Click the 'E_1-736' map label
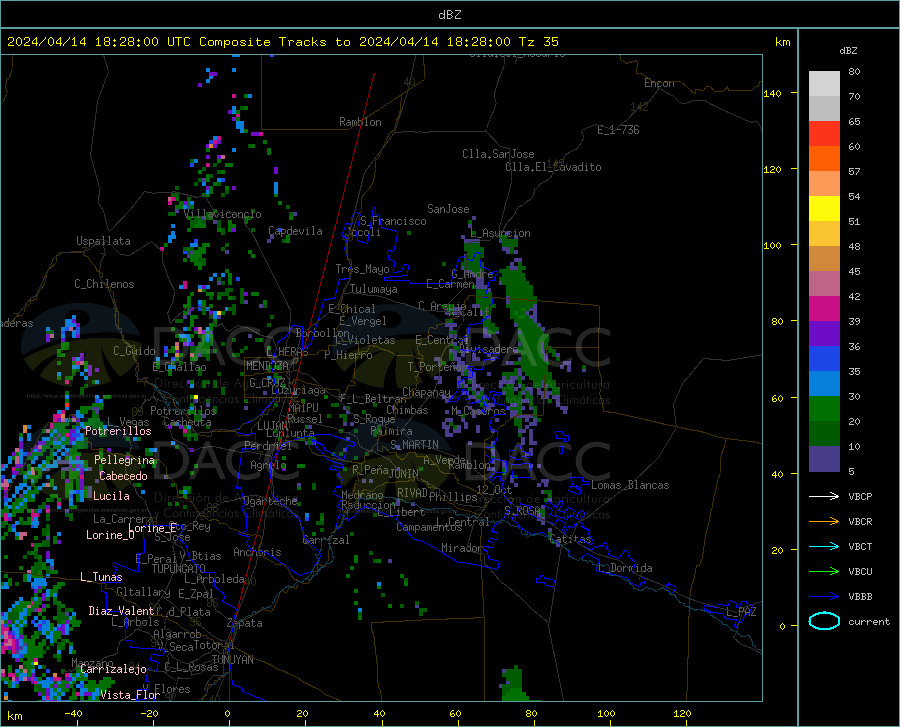Viewport: 900px width, 727px height. [618, 130]
